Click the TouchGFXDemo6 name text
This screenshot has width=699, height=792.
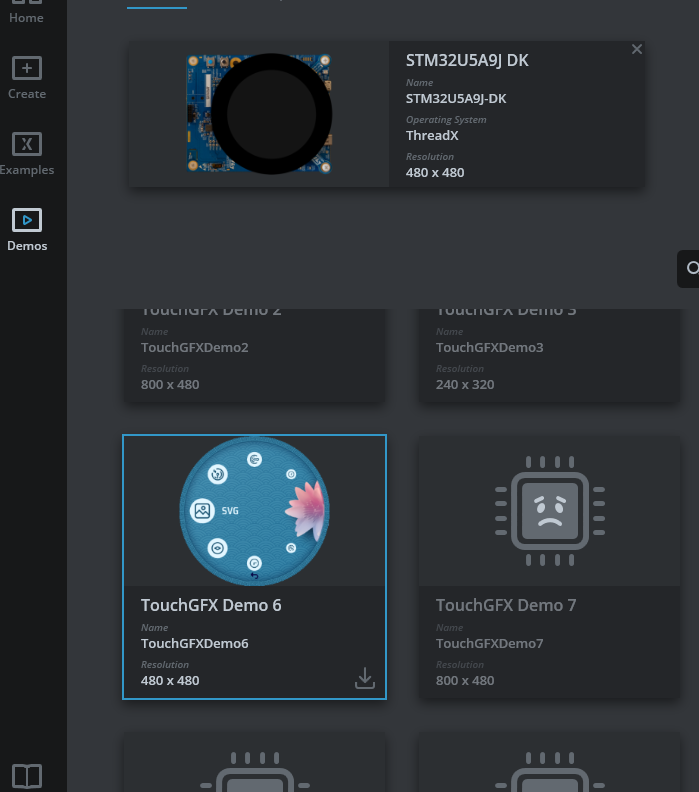[x=194, y=644]
